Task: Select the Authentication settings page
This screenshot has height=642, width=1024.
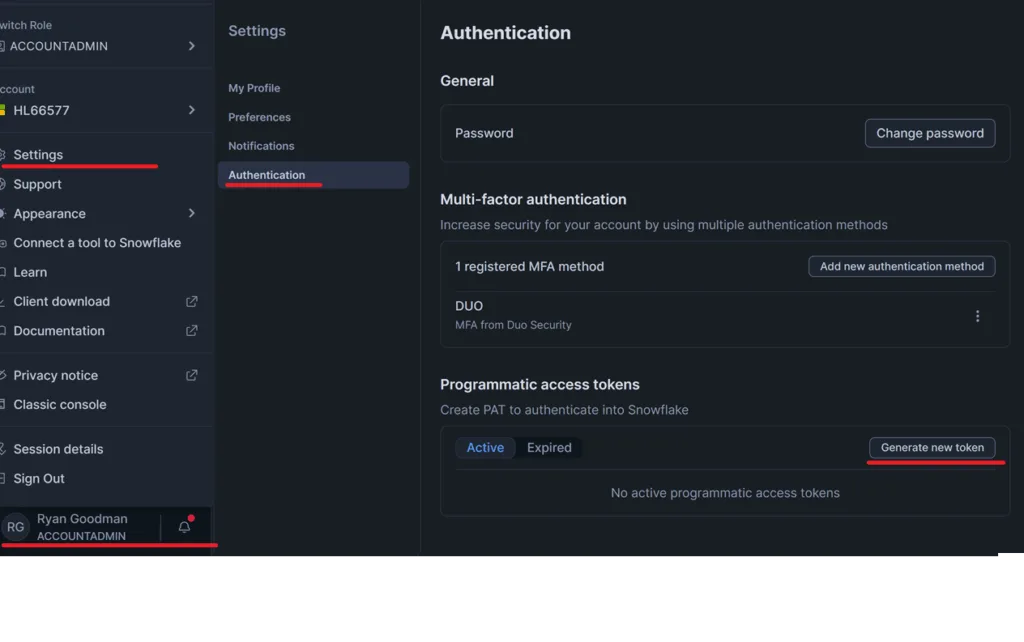Action: [313, 175]
